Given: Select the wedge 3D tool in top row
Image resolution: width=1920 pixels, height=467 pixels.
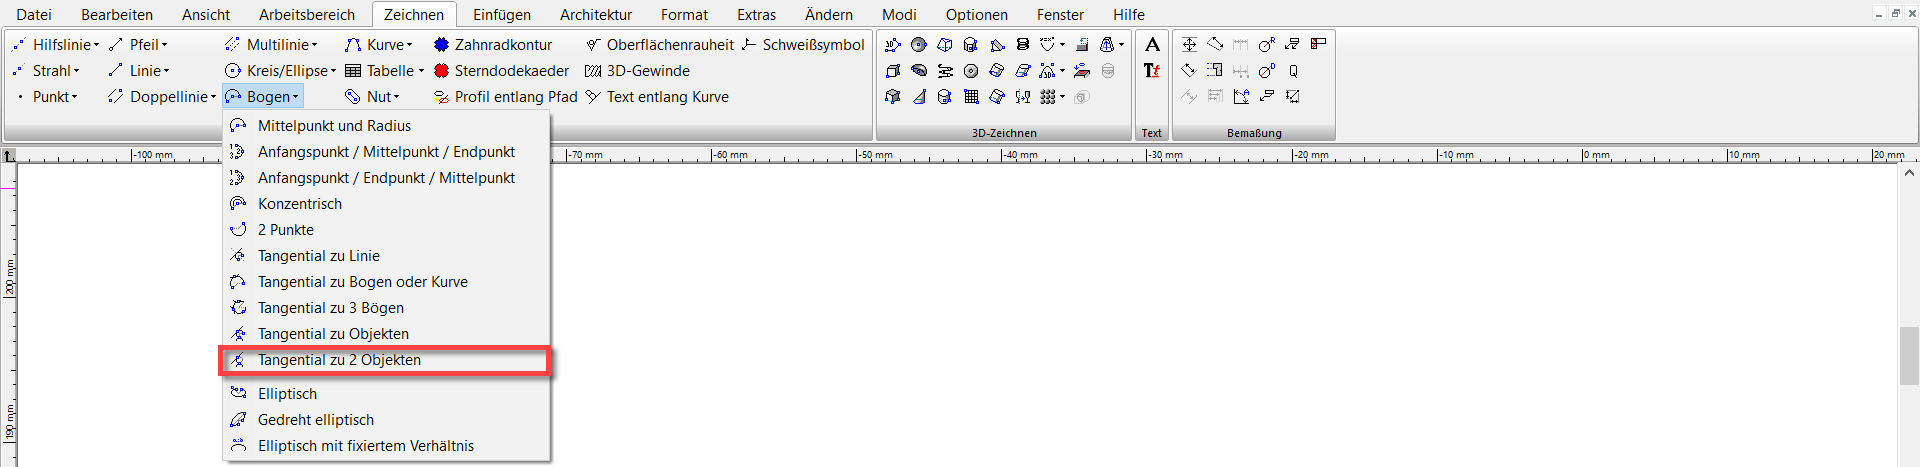Looking at the screenshot, I should [x=997, y=44].
